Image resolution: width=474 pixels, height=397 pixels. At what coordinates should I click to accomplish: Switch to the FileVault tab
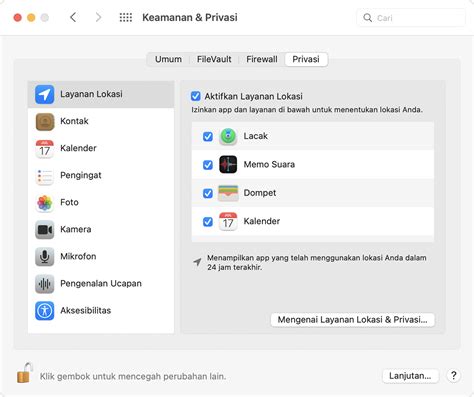(214, 59)
